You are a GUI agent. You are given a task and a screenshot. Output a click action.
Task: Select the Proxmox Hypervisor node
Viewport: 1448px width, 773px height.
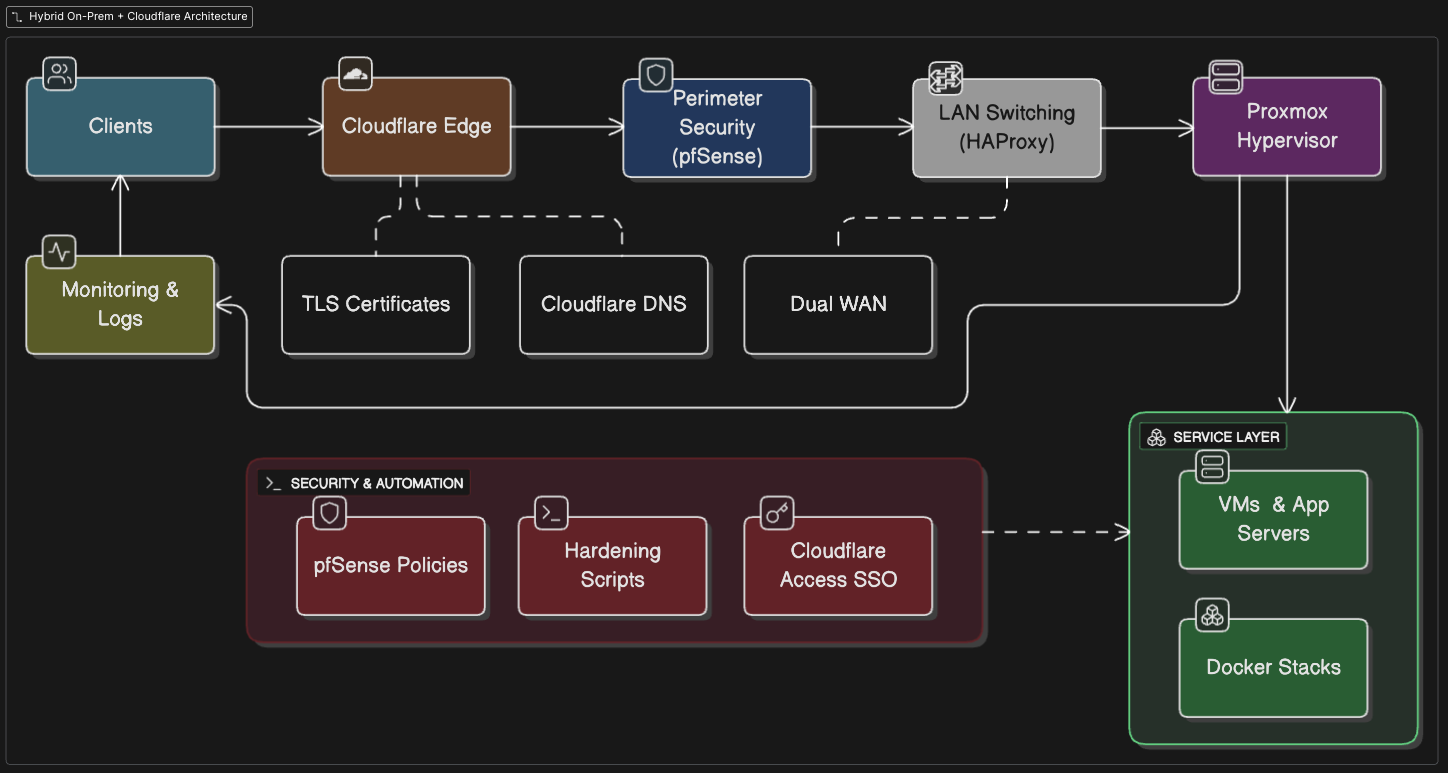coord(1287,127)
